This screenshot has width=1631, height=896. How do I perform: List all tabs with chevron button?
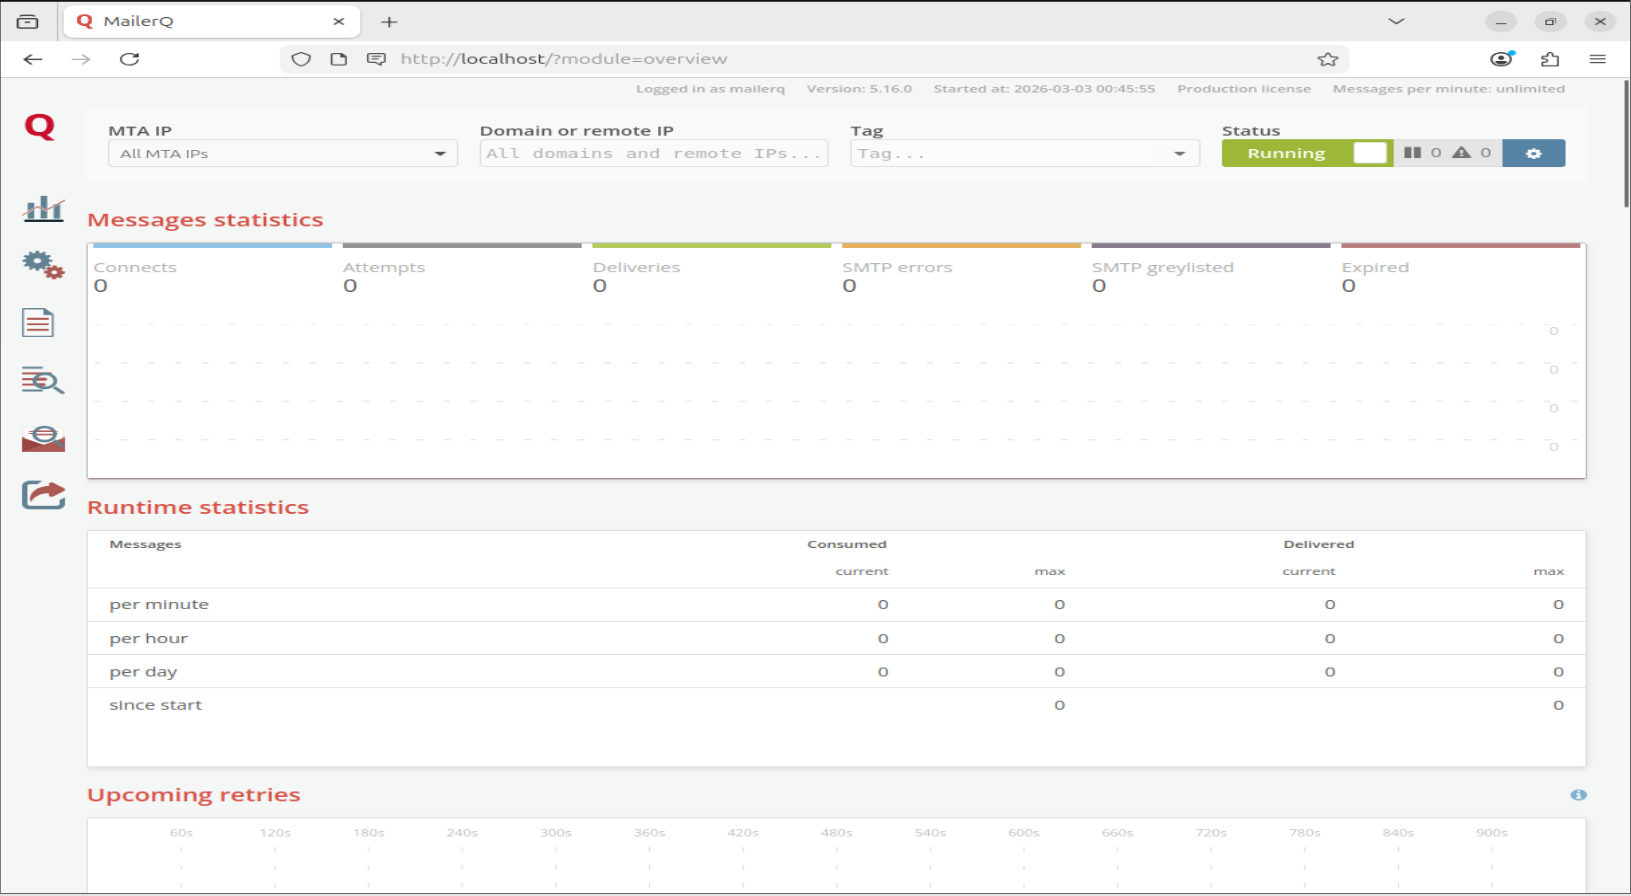pyautogui.click(x=1397, y=21)
